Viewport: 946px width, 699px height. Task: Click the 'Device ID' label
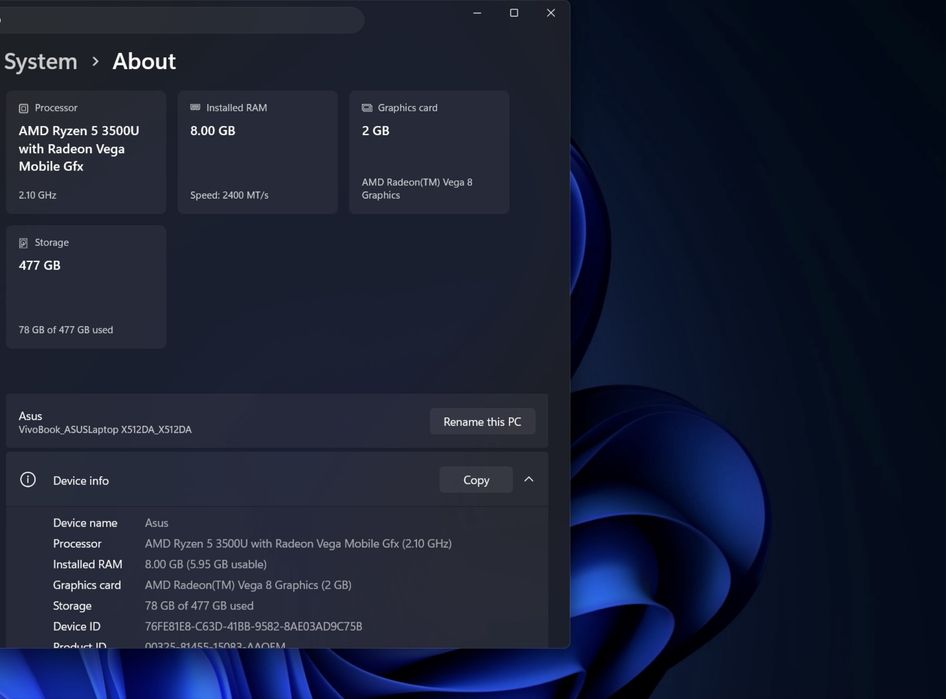click(x=77, y=627)
